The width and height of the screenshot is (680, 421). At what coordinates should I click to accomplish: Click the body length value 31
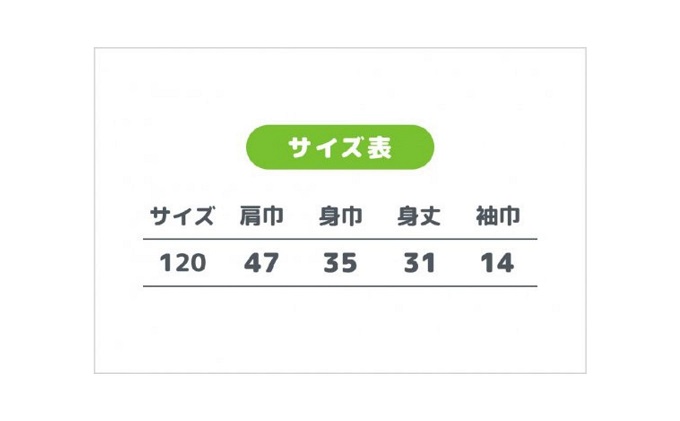tap(419, 263)
